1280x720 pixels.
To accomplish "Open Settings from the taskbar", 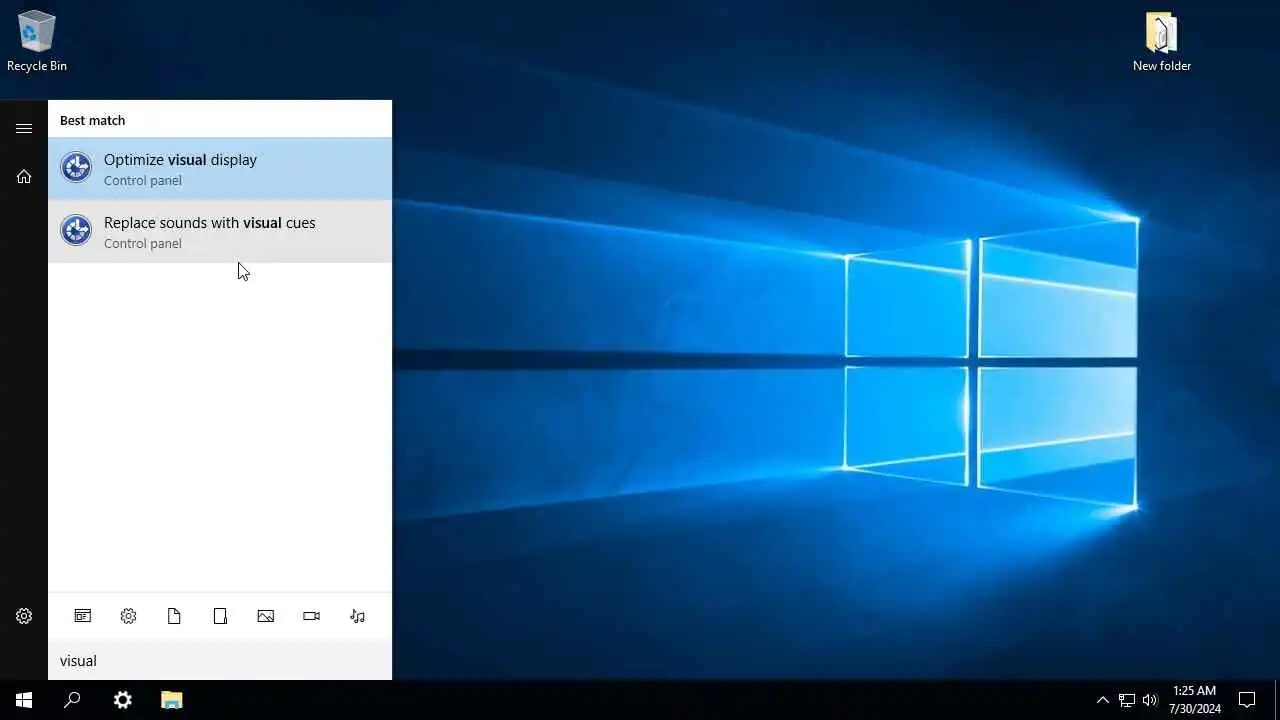I will pyautogui.click(x=122, y=700).
